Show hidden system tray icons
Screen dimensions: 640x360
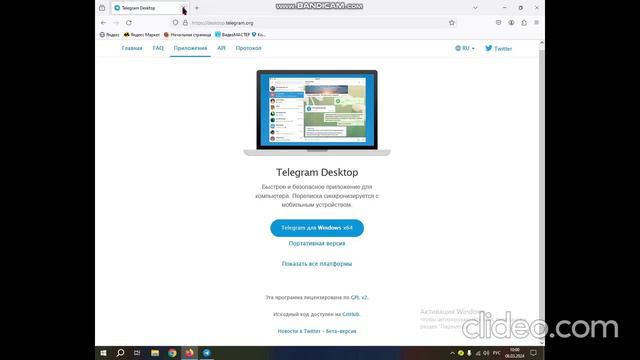coord(452,353)
